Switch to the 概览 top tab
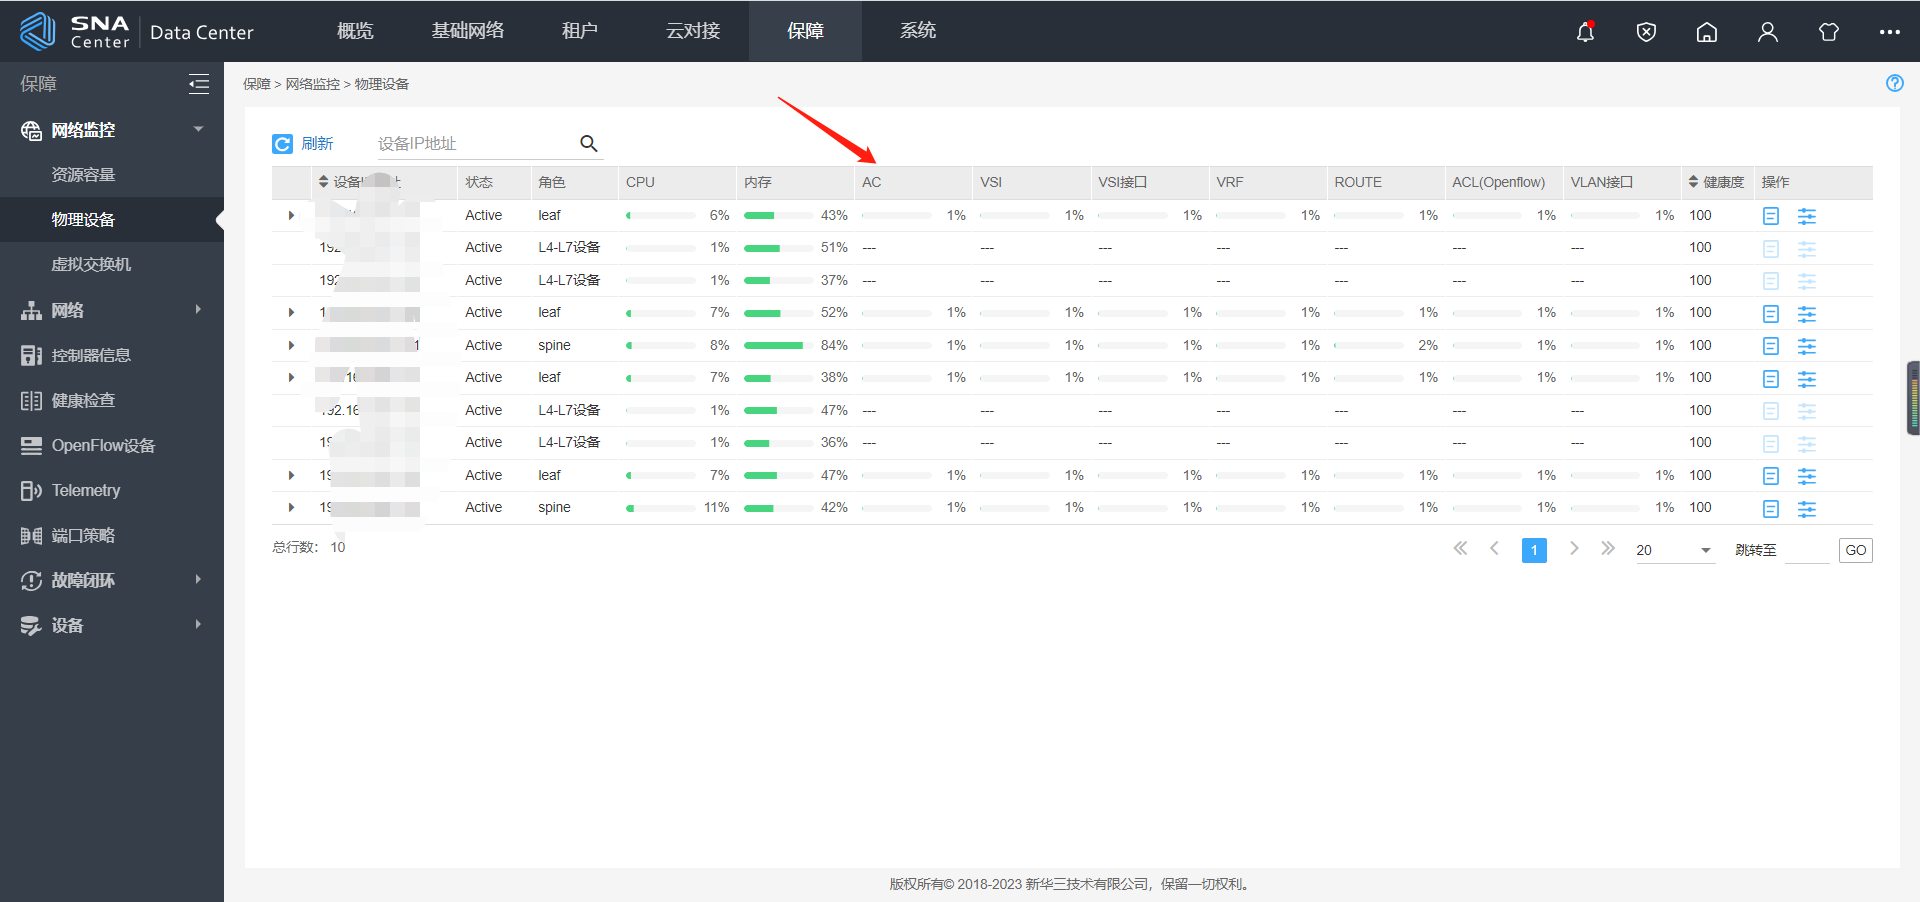Image resolution: width=1920 pixels, height=902 pixels. coord(355,31)
